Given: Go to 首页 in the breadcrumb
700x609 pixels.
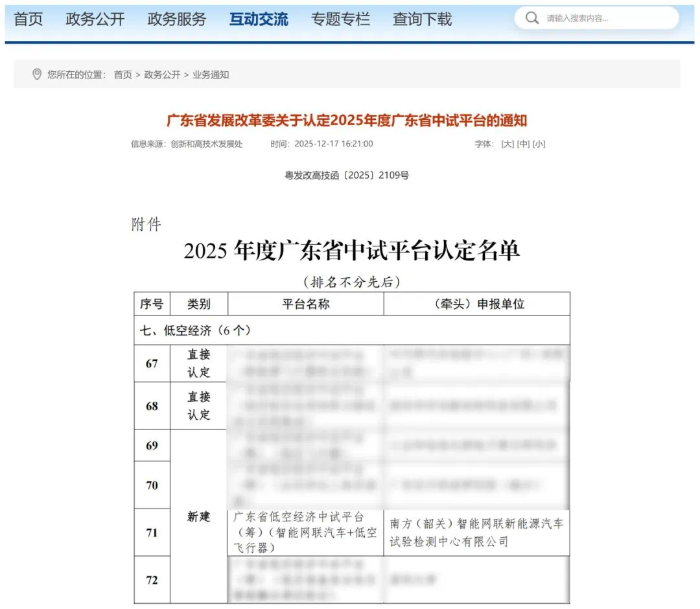Looking at the screenshot, I should tap(123, 75).
